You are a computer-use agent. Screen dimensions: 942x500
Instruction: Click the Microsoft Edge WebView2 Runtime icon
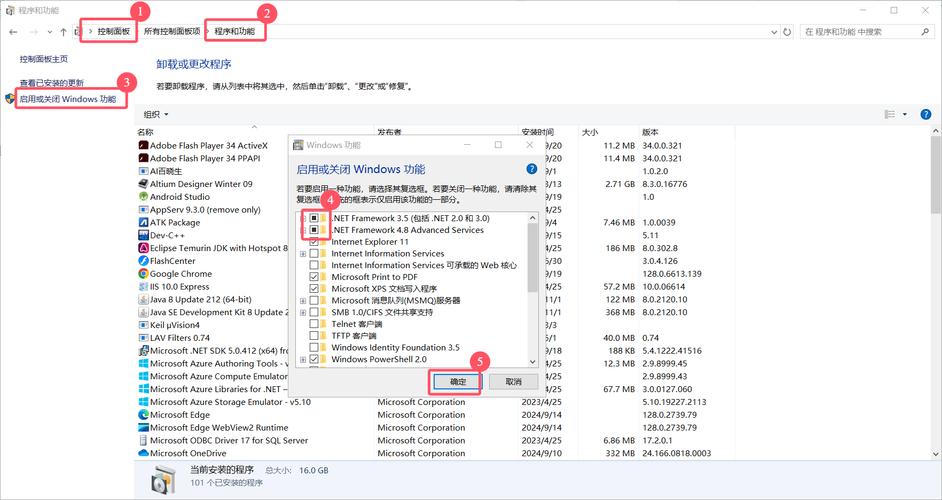(x=143, y=427)
